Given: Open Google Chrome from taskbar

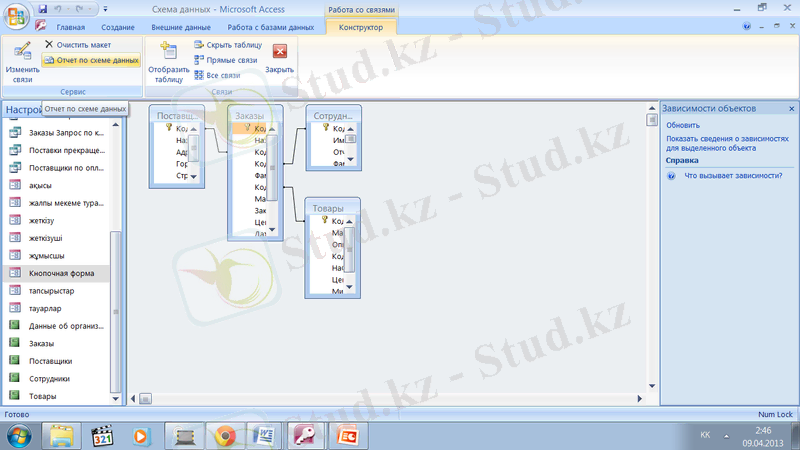Looking at the screenshot, I should tap(224, 436).
